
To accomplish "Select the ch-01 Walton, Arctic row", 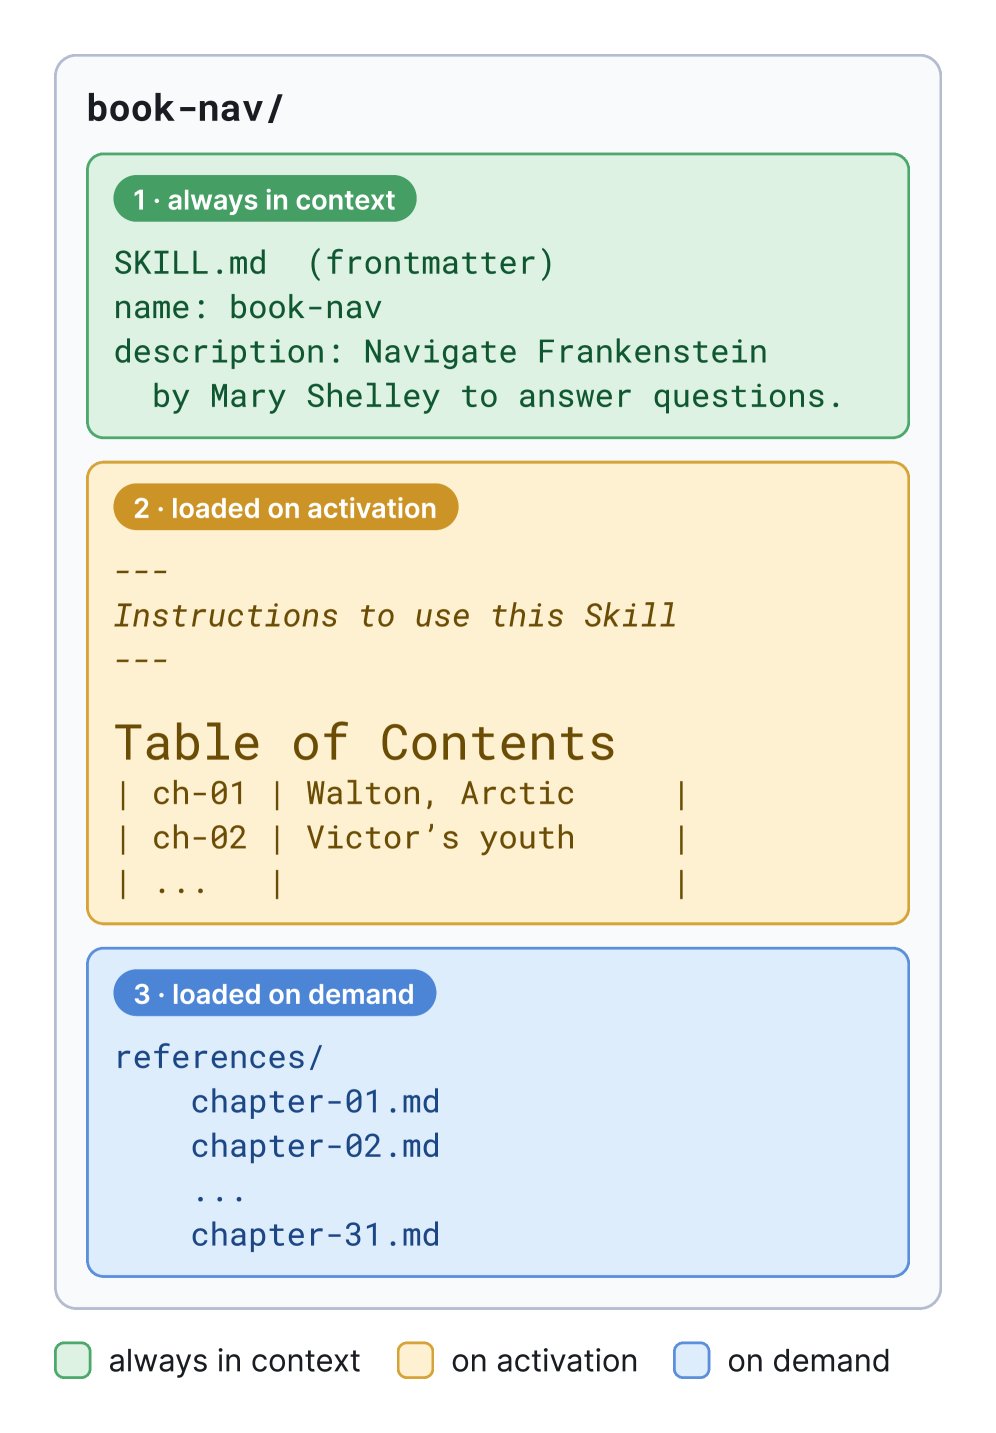I will click(x=401, y=794).
